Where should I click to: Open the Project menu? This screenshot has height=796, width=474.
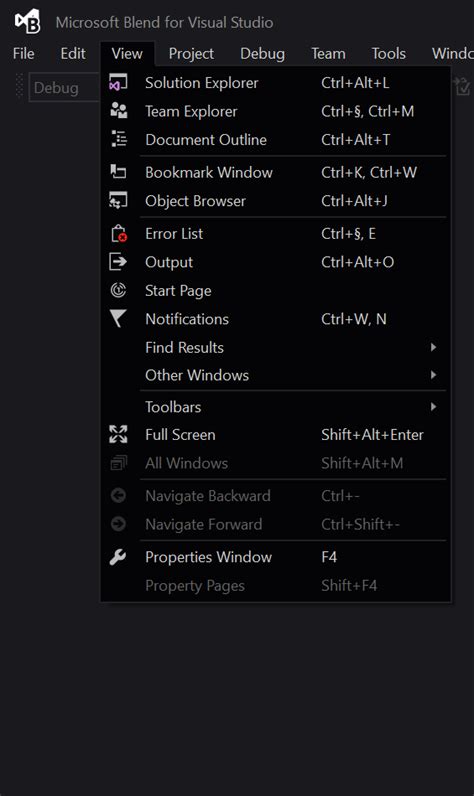click(x=191, y=53)
